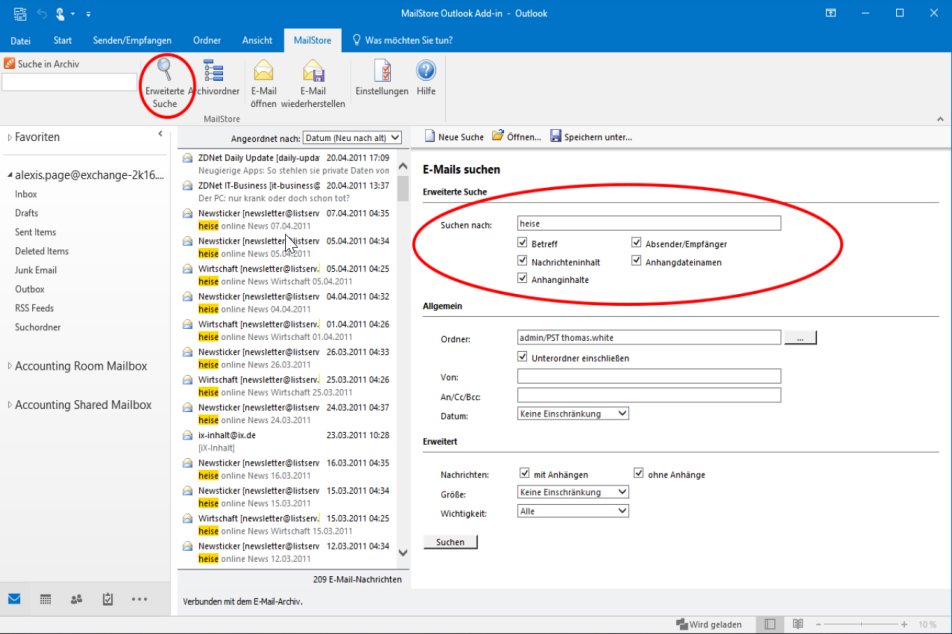This screenshot has width=952, height=634.
Task: Open the Junk Email folder
Action: click(x=36, y=270)
